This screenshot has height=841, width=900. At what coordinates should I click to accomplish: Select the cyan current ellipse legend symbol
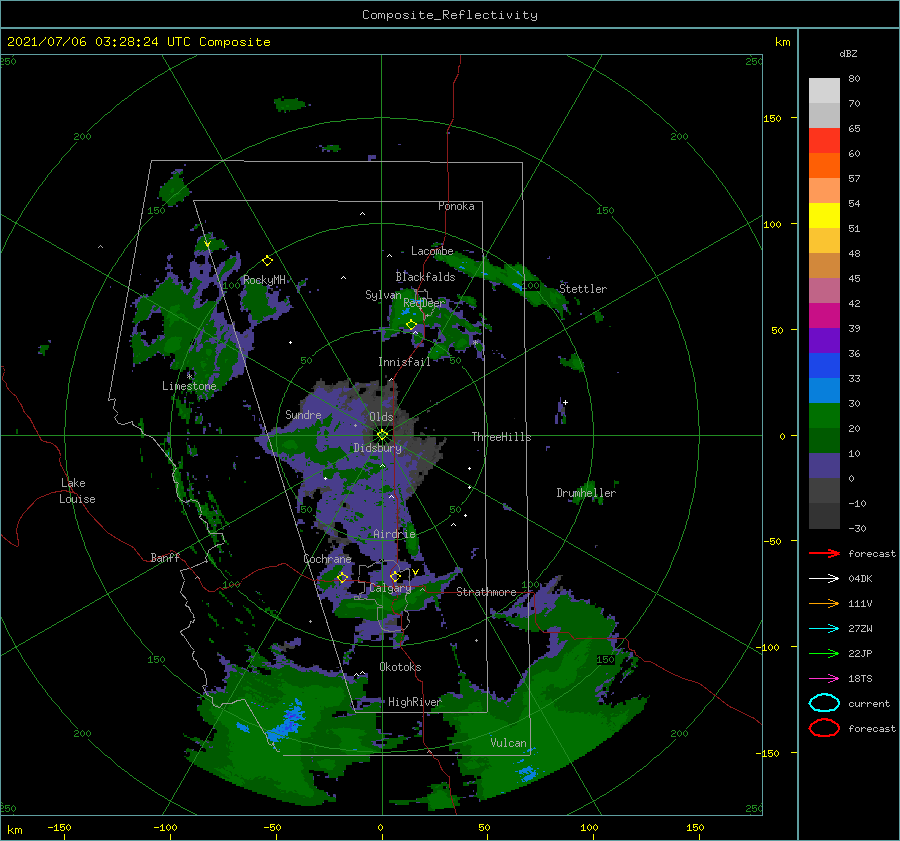pyautogui.click(x=824, y=703)
